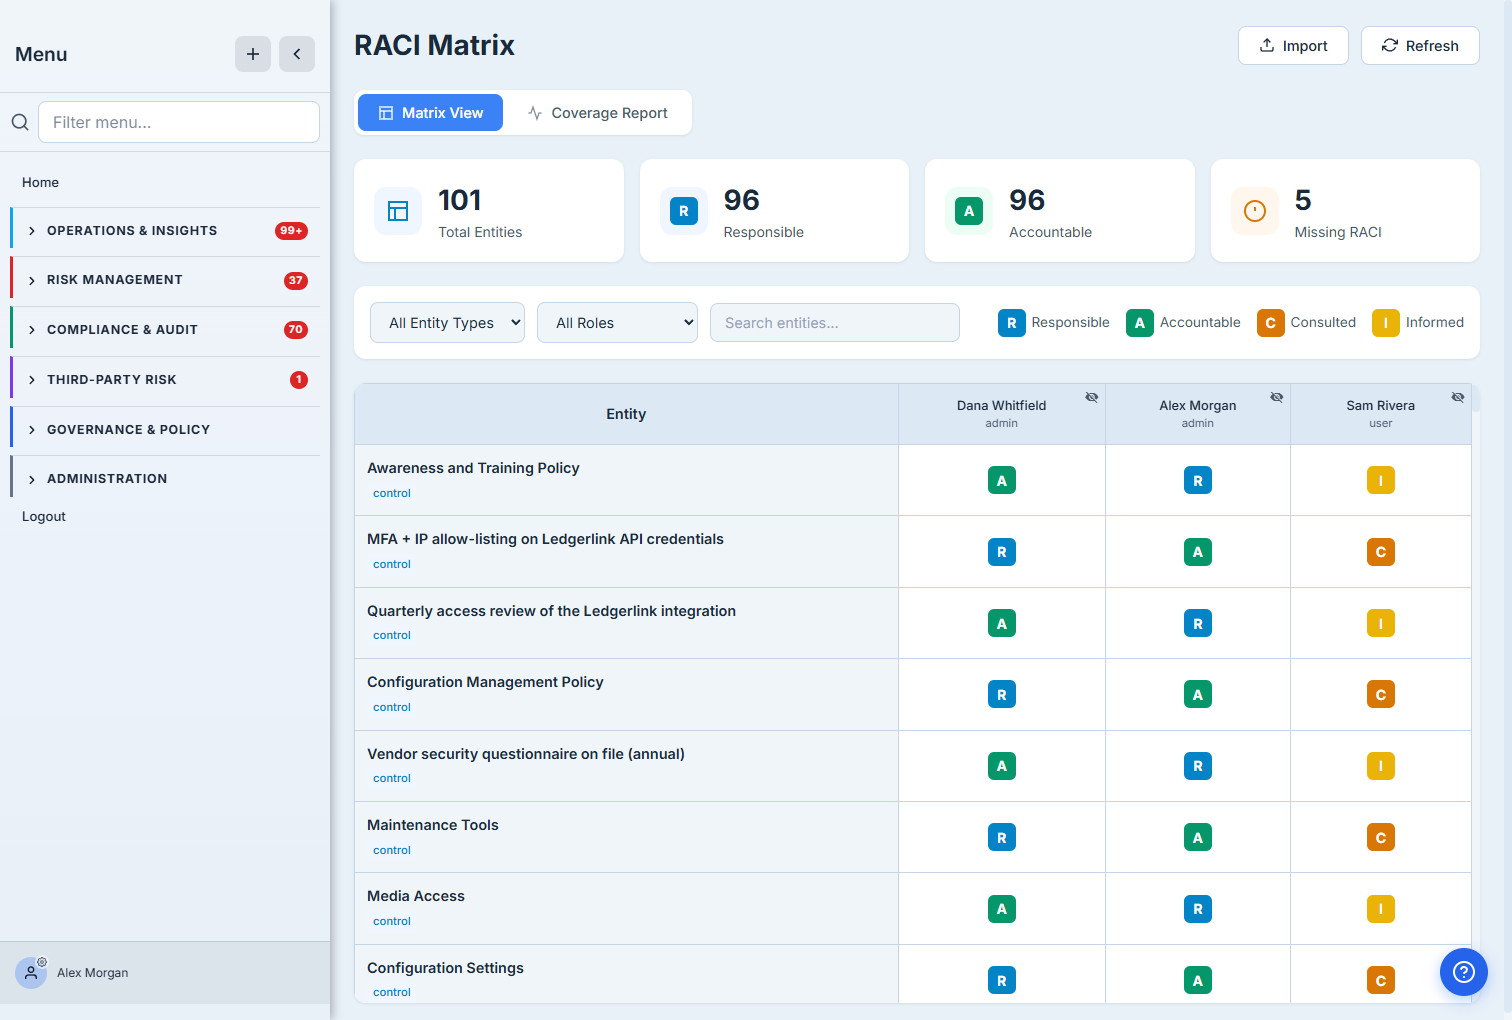Focus the Search entities input field
Viewport: 1512px width, 1020px height.
coord(835,323)
